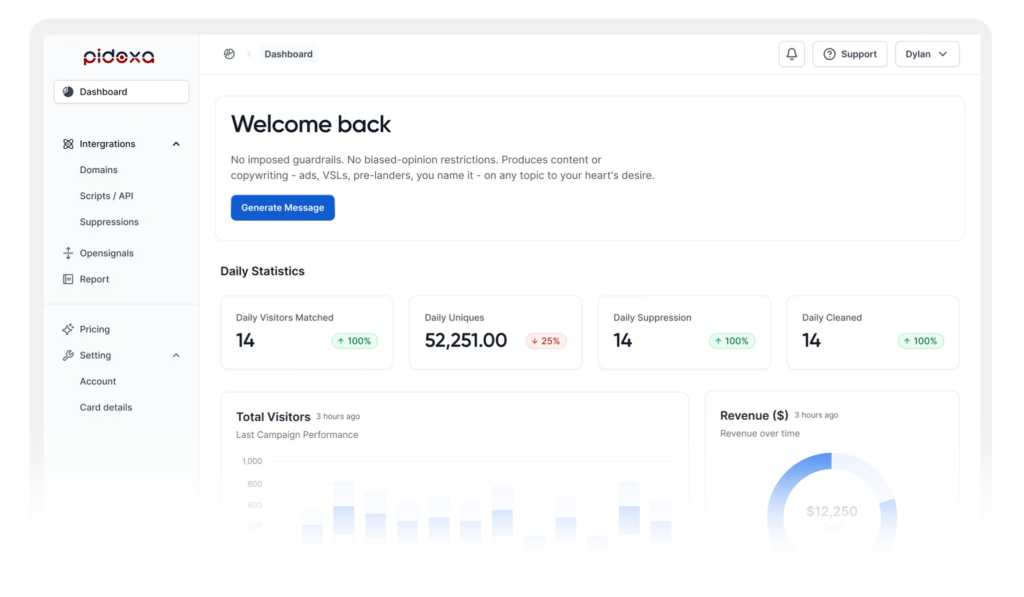
Task: Go to Suppressions in sidebar
Action: (x=109, y=222)
